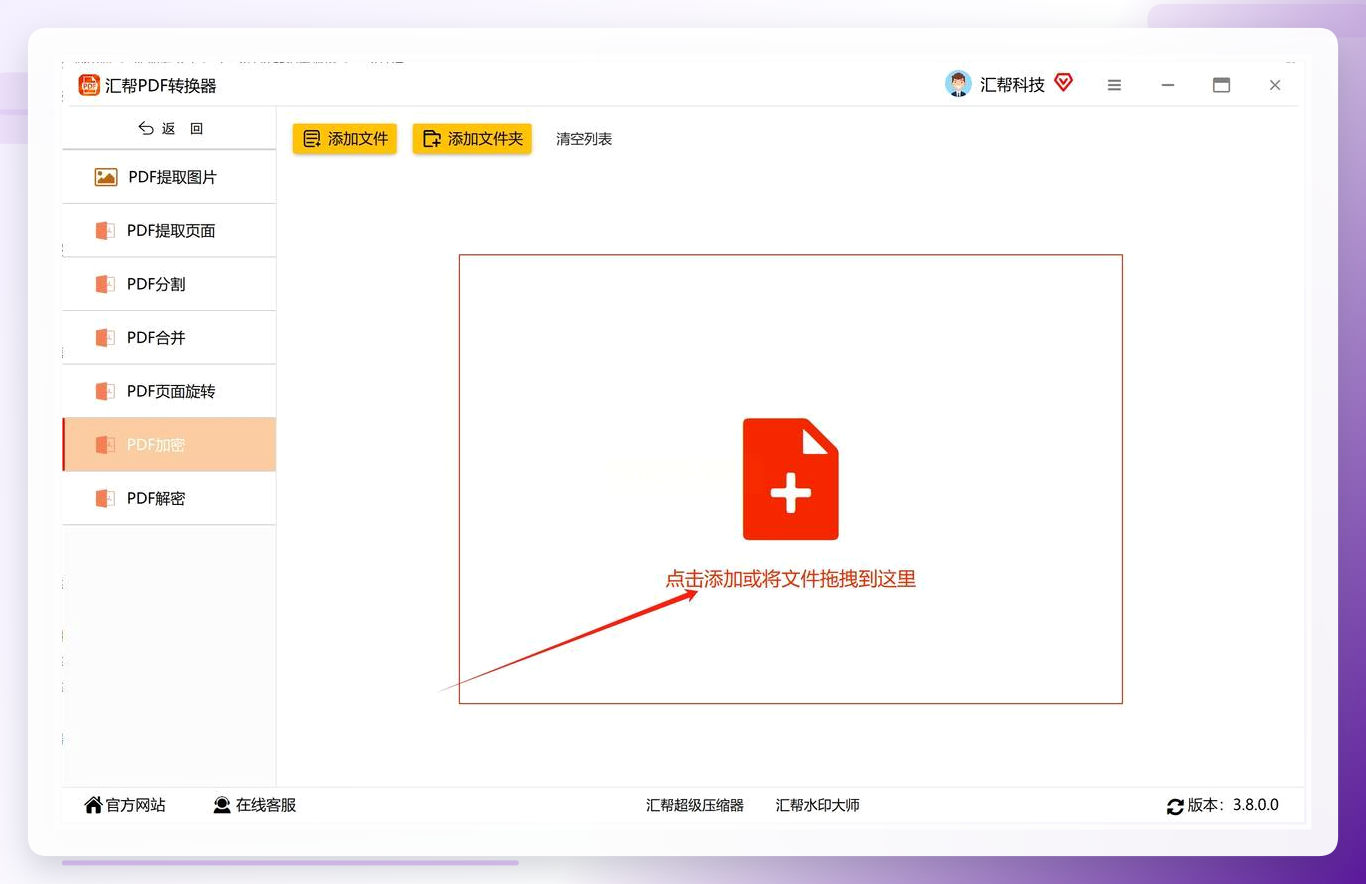The height and width of the screenshot is (884, 1366).
Task: Click the 版本：3.8.0.0 version text
Action: 1233,805
